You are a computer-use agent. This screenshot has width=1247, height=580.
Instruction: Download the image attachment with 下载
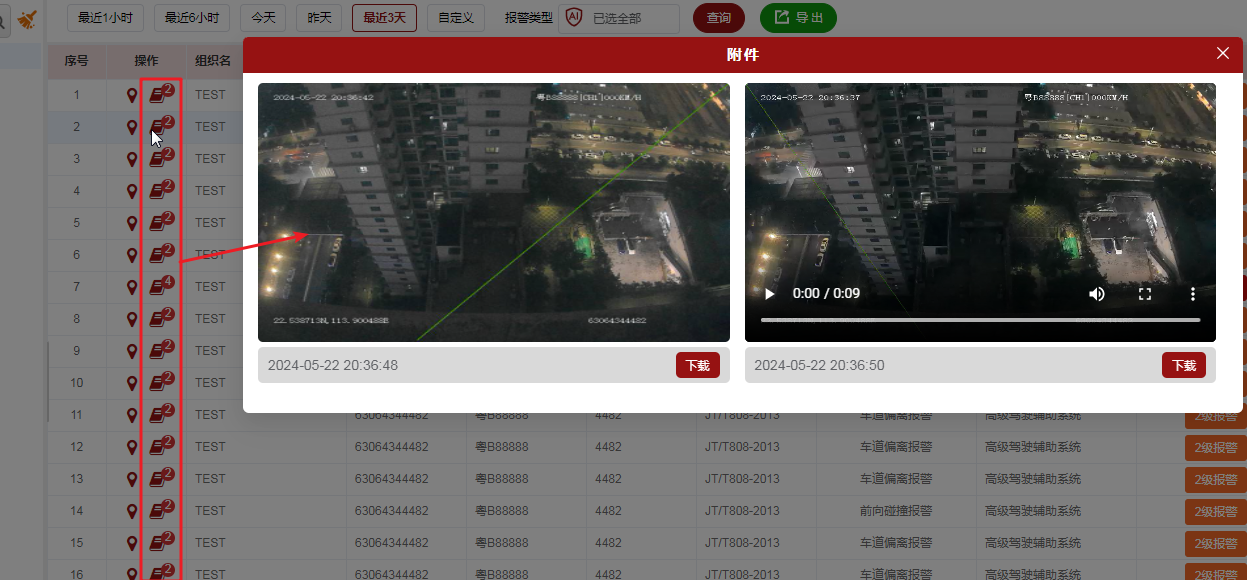[697, 366]
